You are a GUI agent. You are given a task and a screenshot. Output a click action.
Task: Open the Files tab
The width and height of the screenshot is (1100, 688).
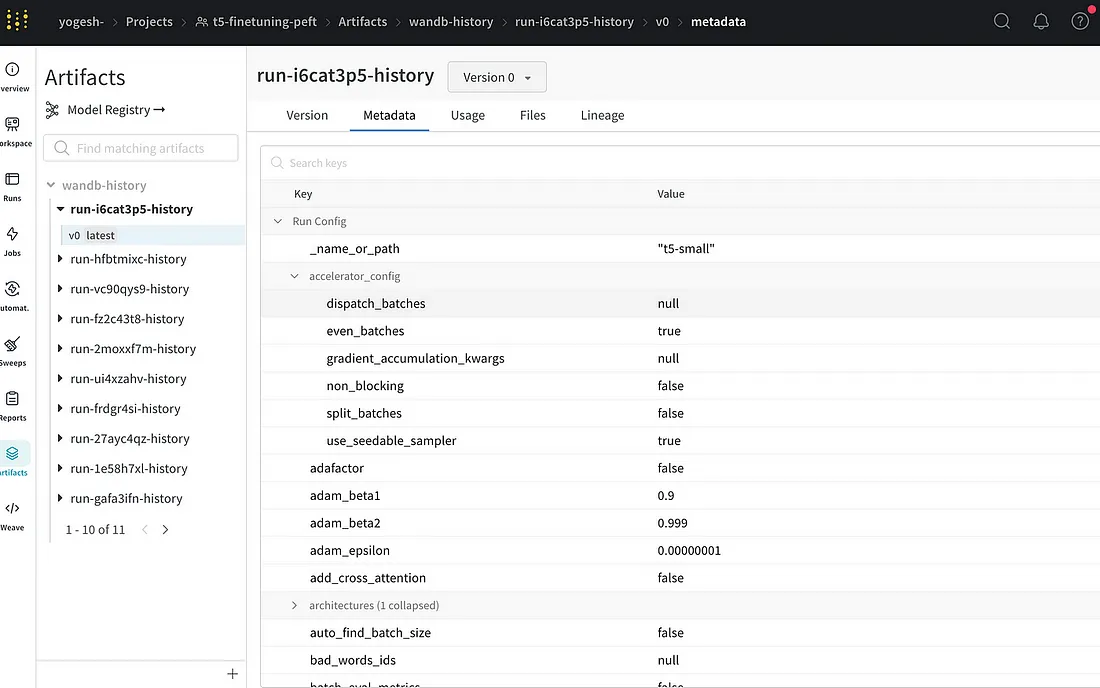click(x=532, y=115)
